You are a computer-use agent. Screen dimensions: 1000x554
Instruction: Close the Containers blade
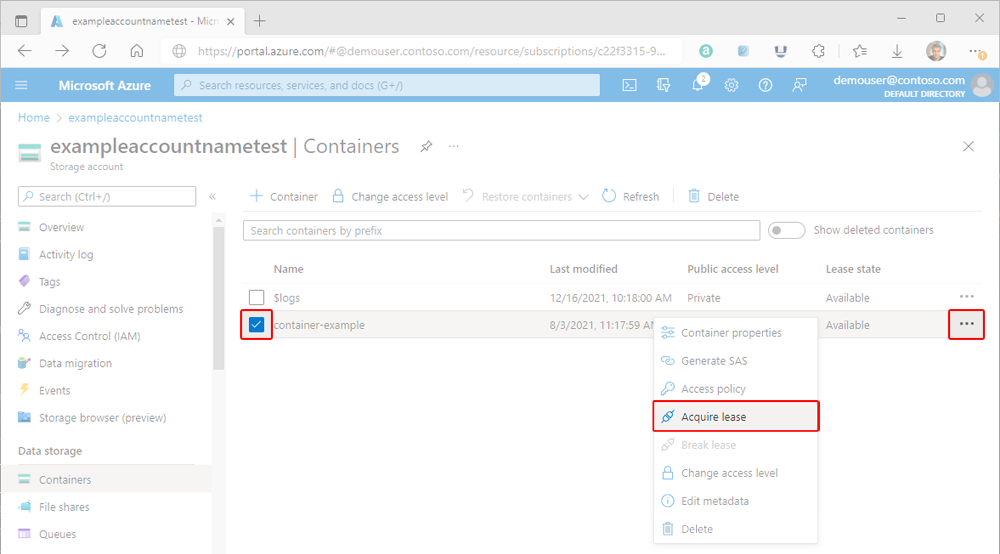pyautogui.click(x=968, y=147)
